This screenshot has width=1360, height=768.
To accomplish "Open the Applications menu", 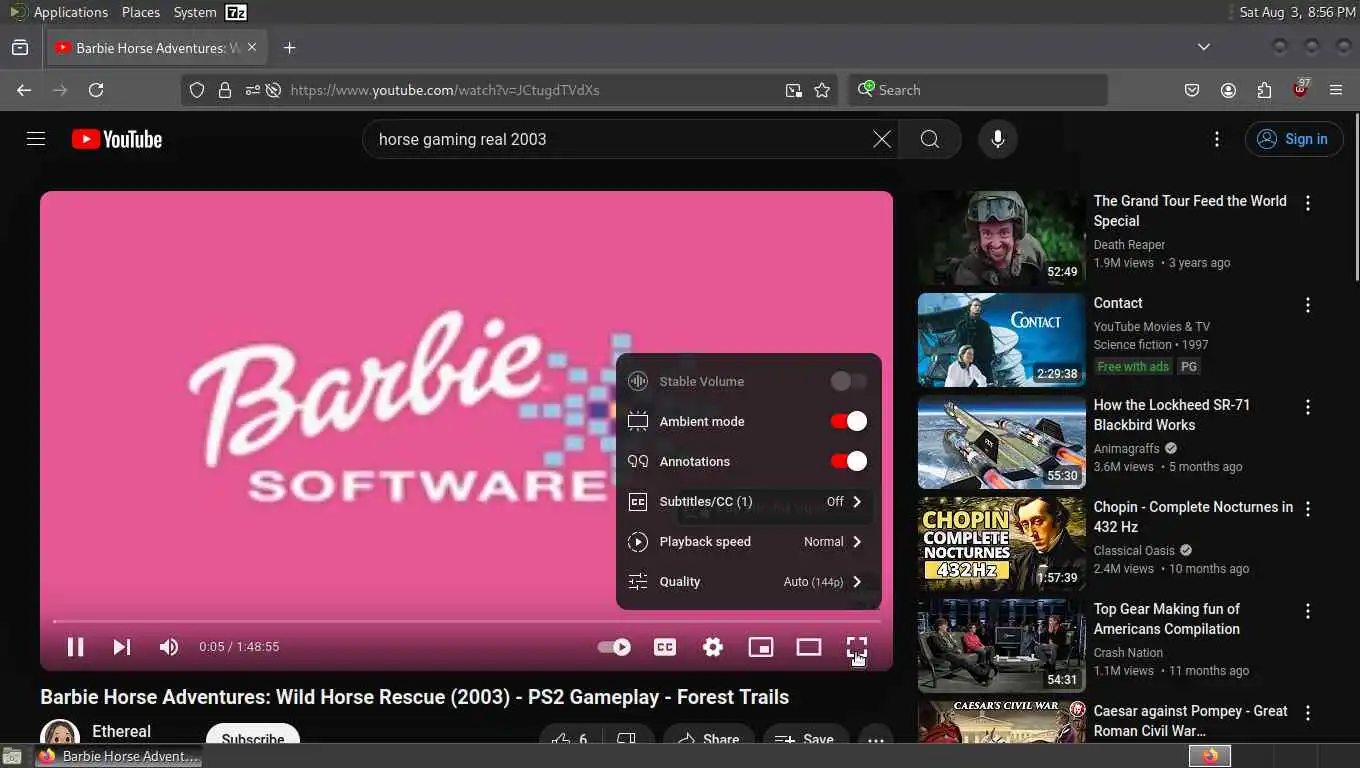I will [x=70, y=12].
